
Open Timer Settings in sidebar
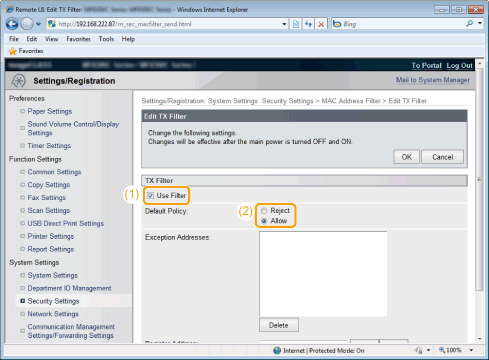tap(49, 146)
